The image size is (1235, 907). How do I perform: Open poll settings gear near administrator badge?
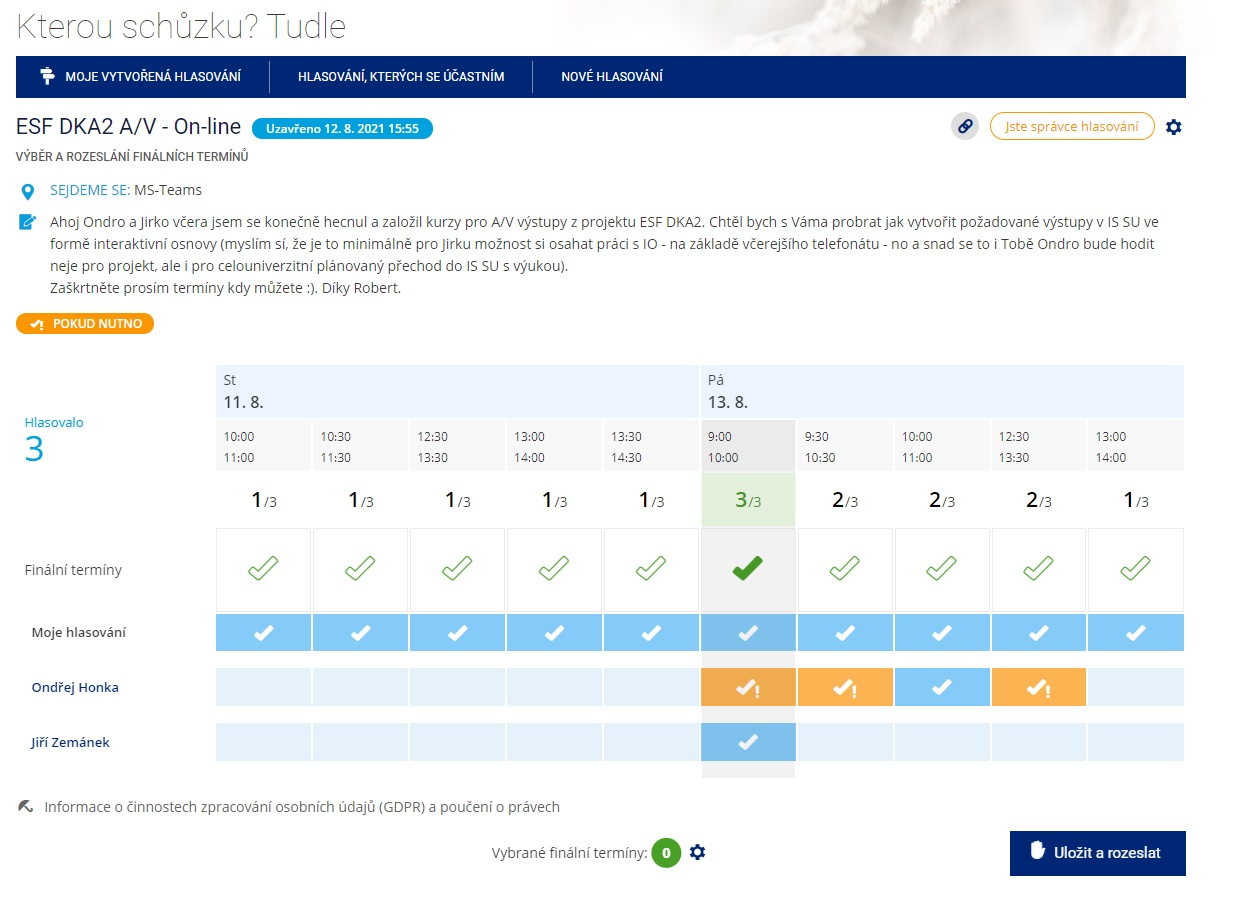point(1174,127)
